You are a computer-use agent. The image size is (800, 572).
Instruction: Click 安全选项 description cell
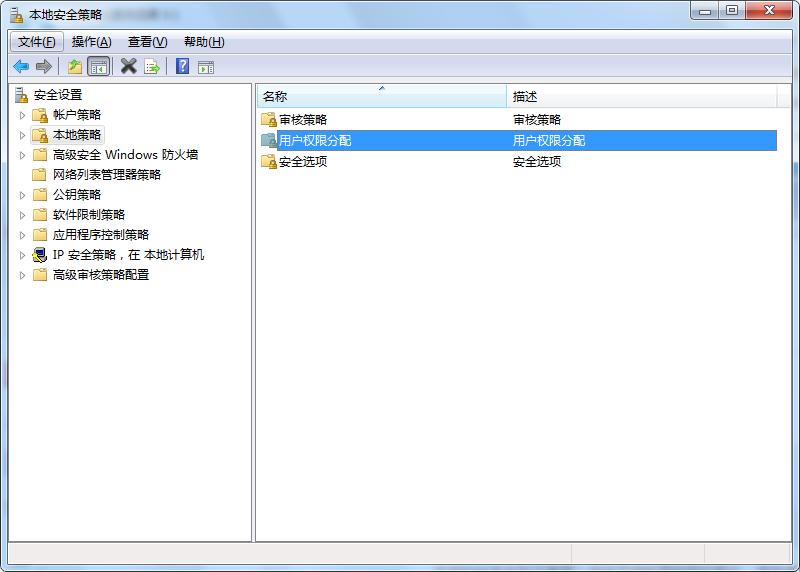pyautogui.click(x=537, y=162)
